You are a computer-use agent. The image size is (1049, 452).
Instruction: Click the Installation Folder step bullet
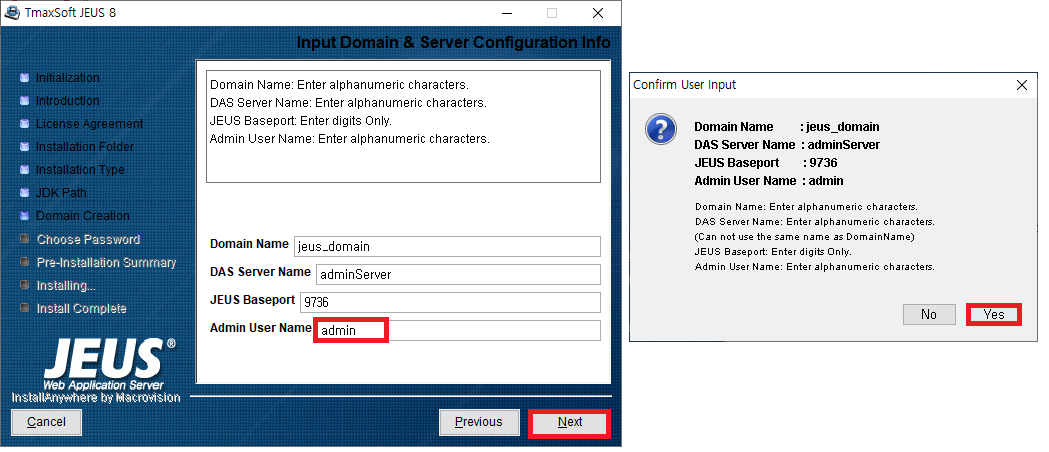[25, 147]
